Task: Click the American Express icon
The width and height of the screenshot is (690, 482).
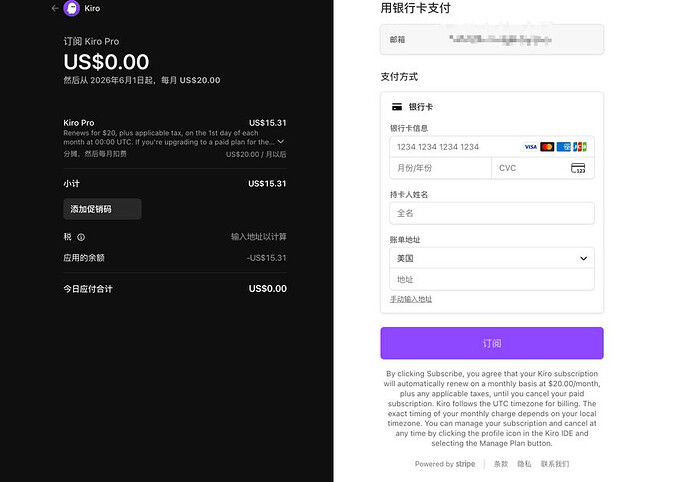Action: pyautogui.click(x=563, y=147)
